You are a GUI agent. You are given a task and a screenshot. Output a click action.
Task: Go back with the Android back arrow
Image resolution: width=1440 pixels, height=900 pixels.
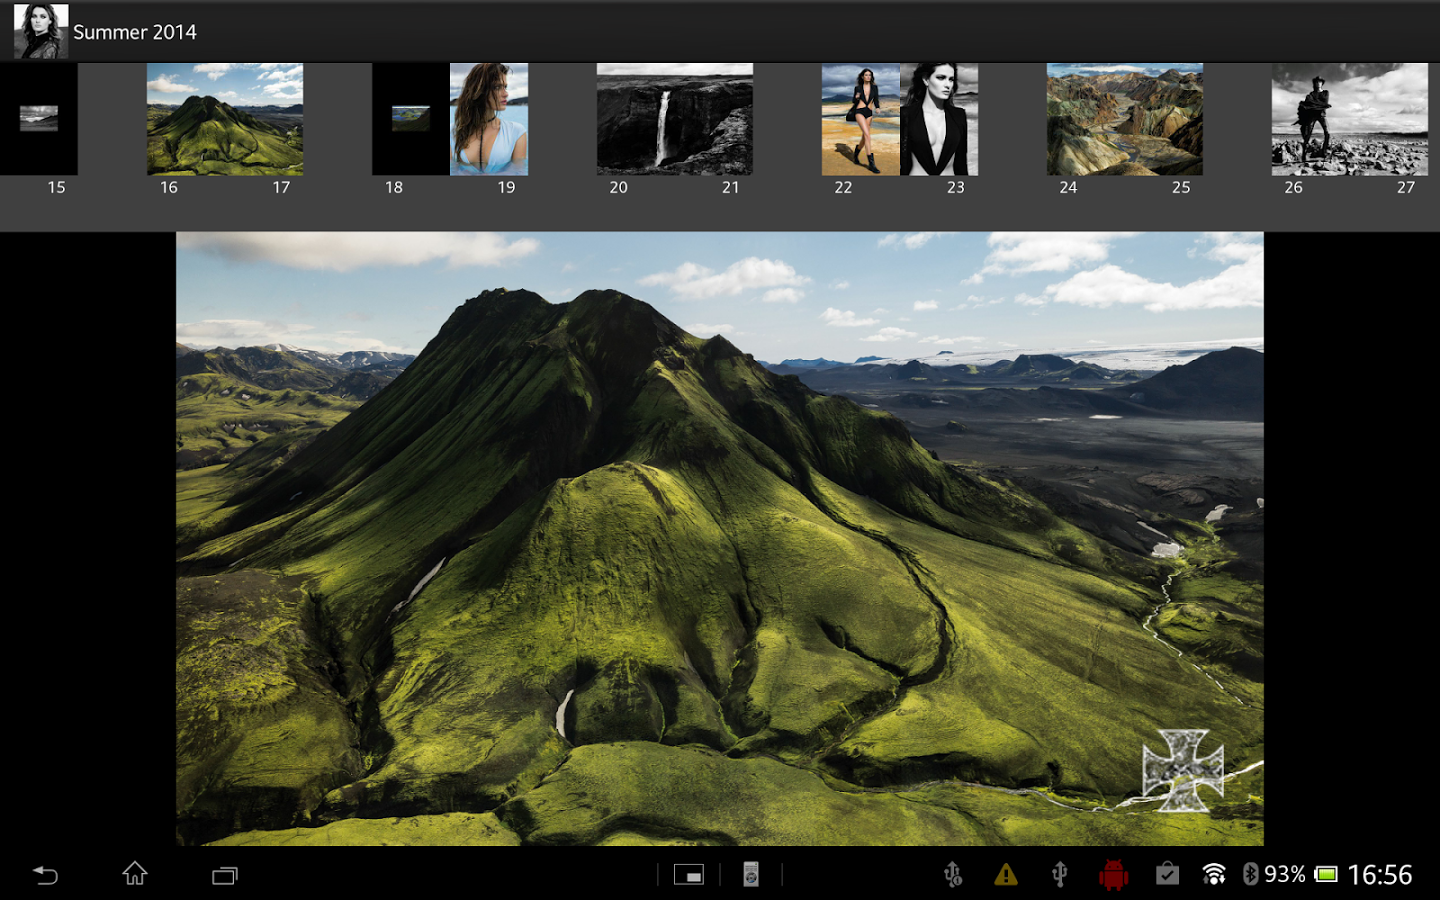tap(45, 875)
